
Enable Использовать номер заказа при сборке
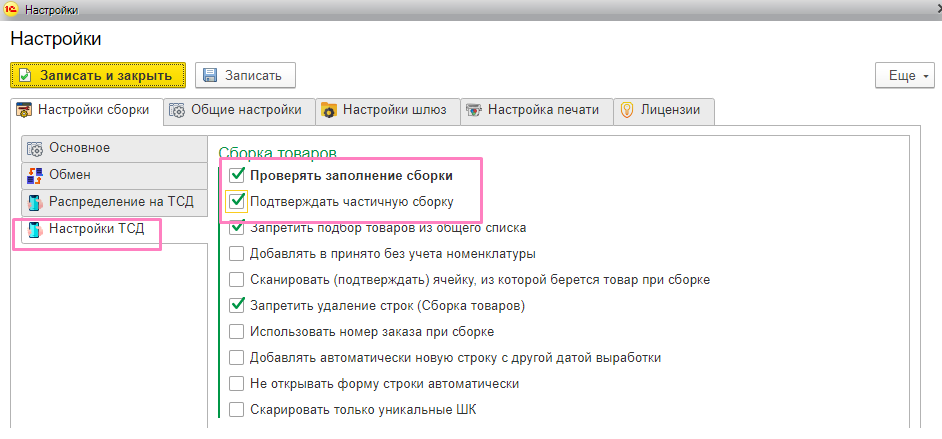237,332
